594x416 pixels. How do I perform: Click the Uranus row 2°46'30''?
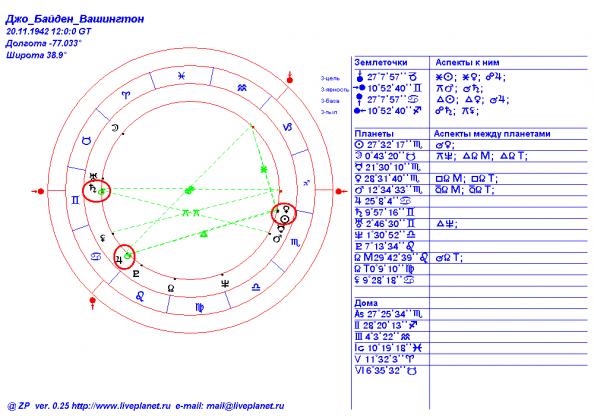tap(470, 224)
